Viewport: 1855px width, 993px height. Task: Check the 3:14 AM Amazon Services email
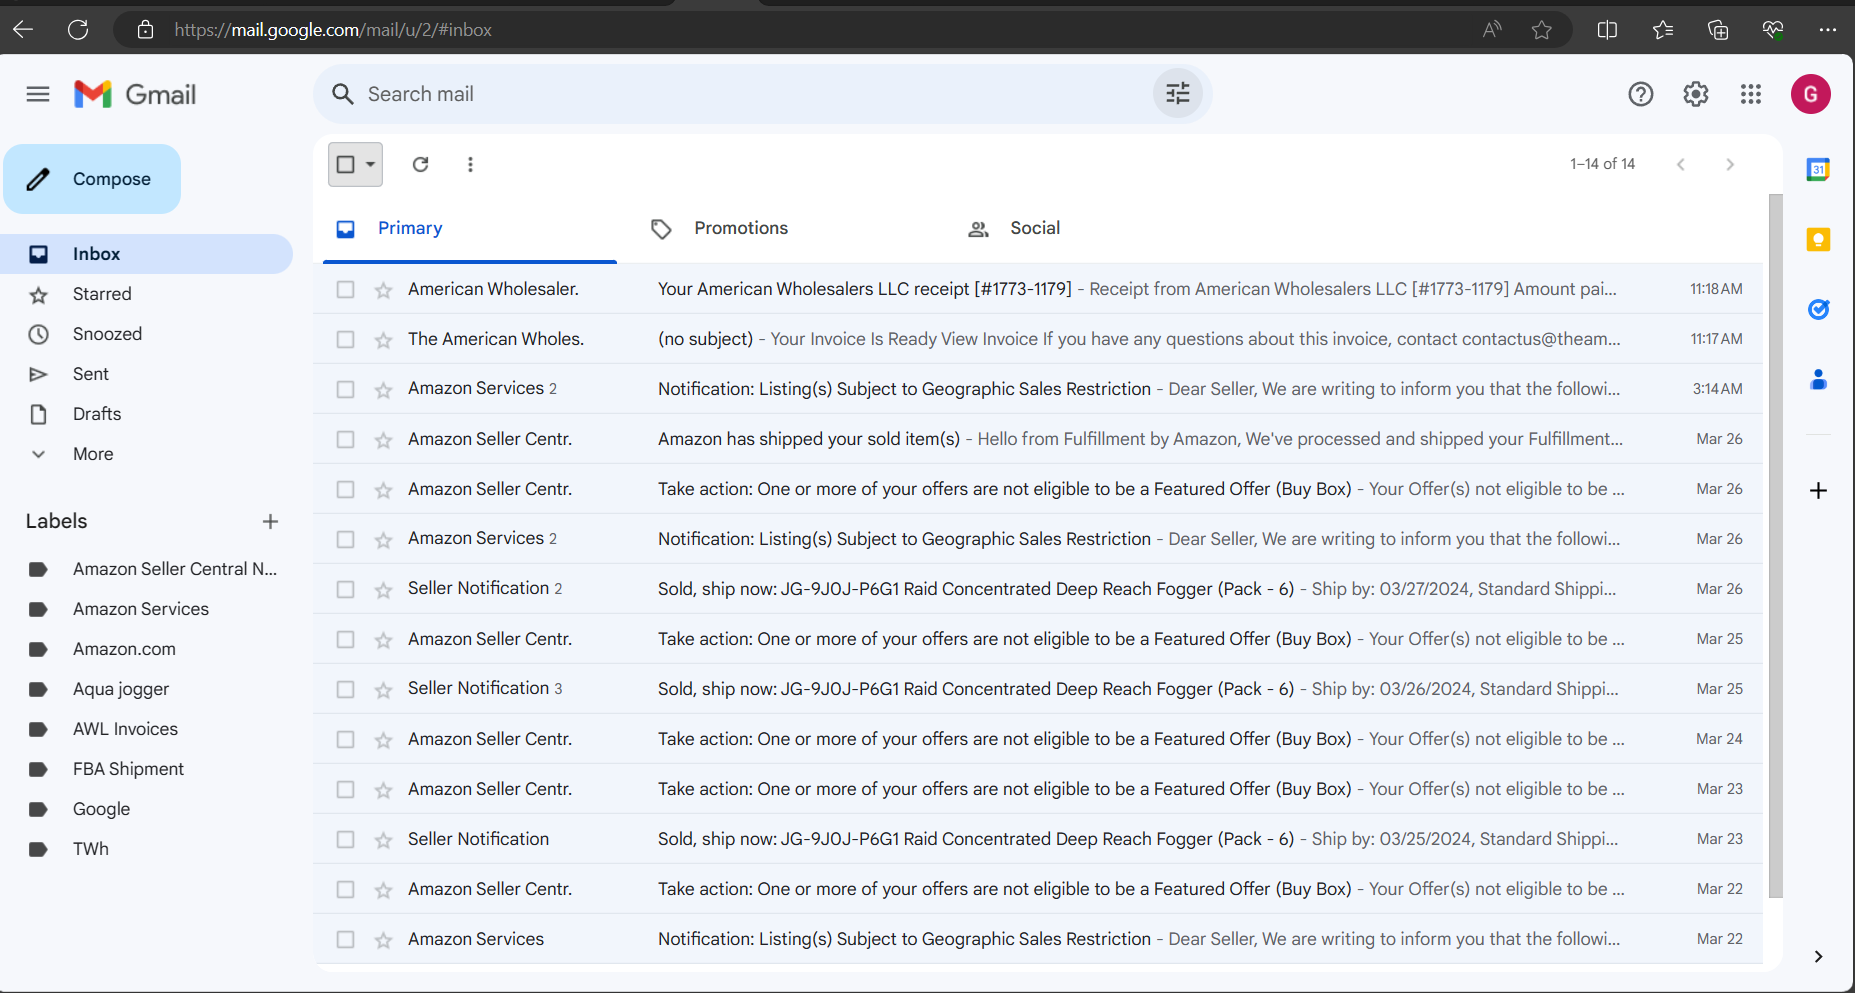coord(346,389)
